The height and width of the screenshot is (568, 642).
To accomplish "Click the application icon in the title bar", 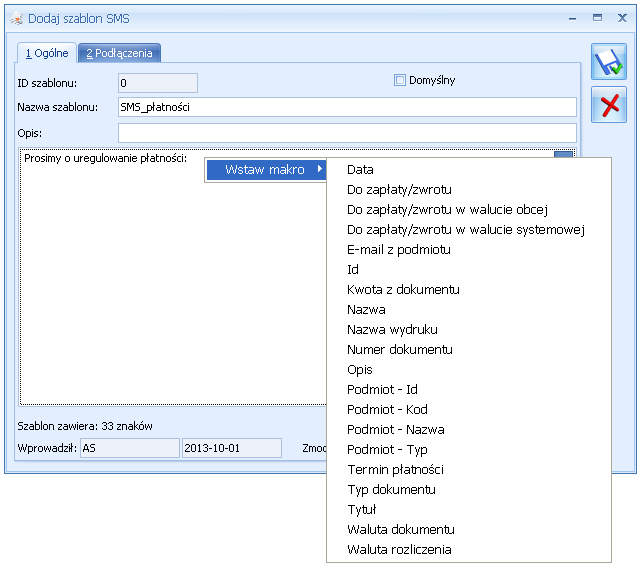I will [17, 19].
